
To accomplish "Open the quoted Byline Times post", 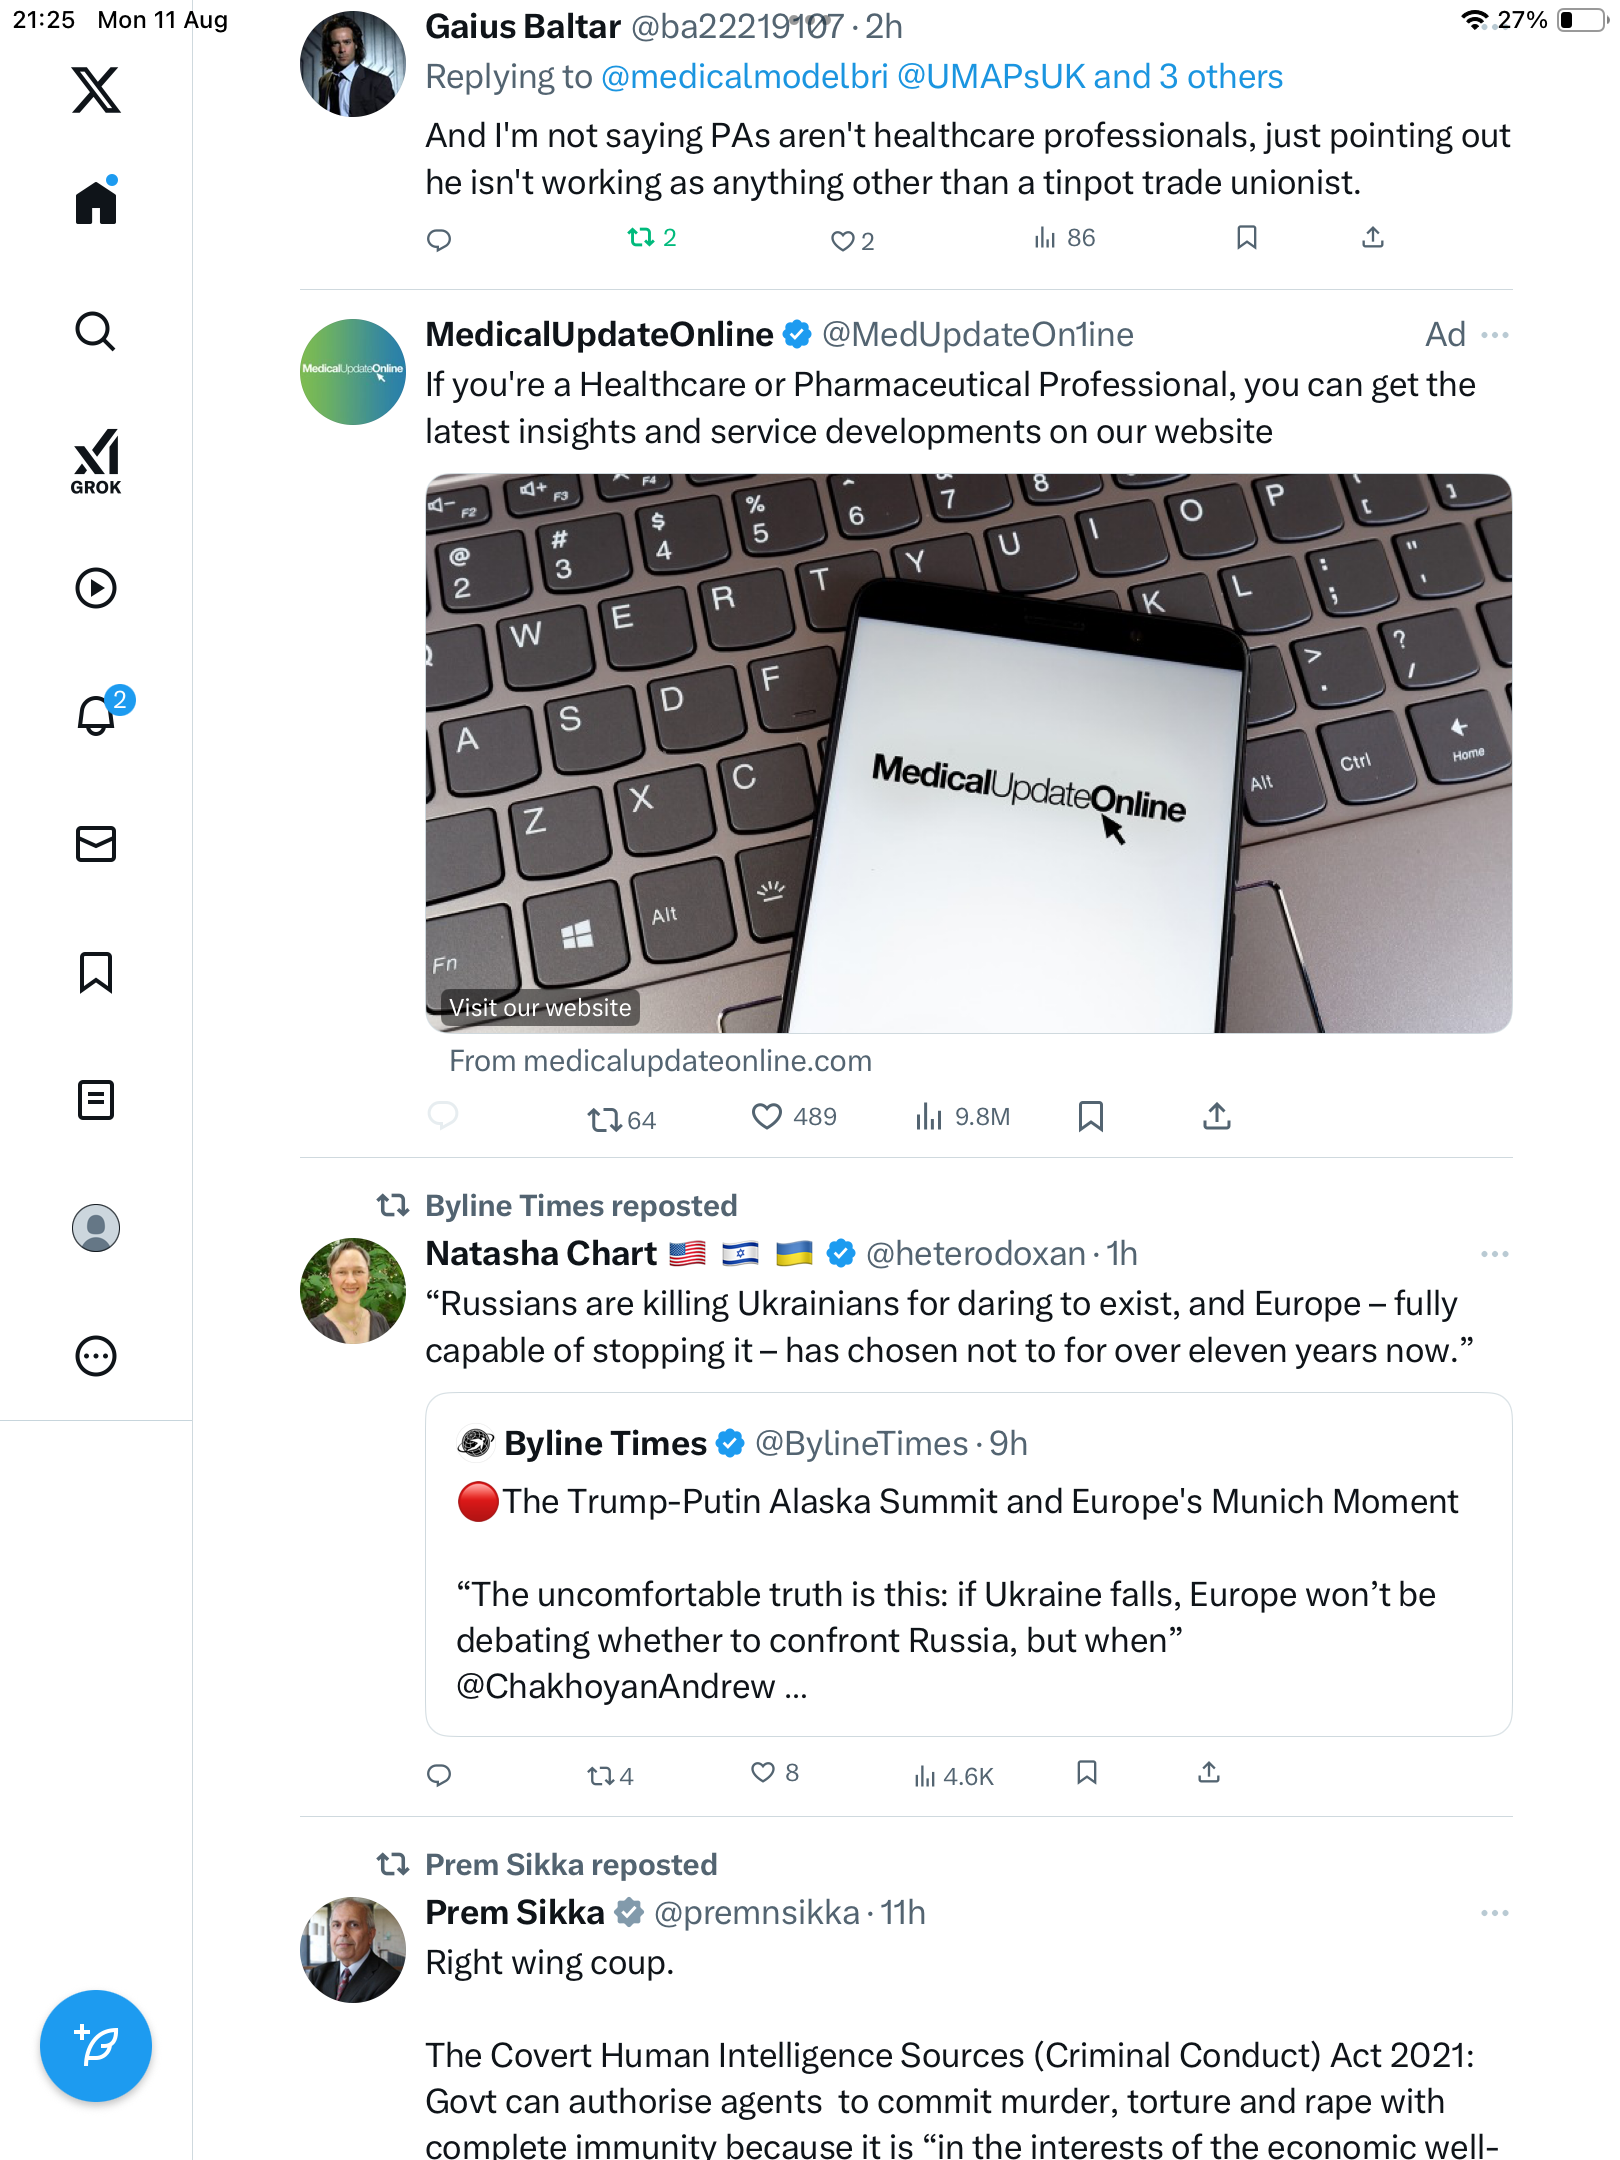I will coord(968,1564).
